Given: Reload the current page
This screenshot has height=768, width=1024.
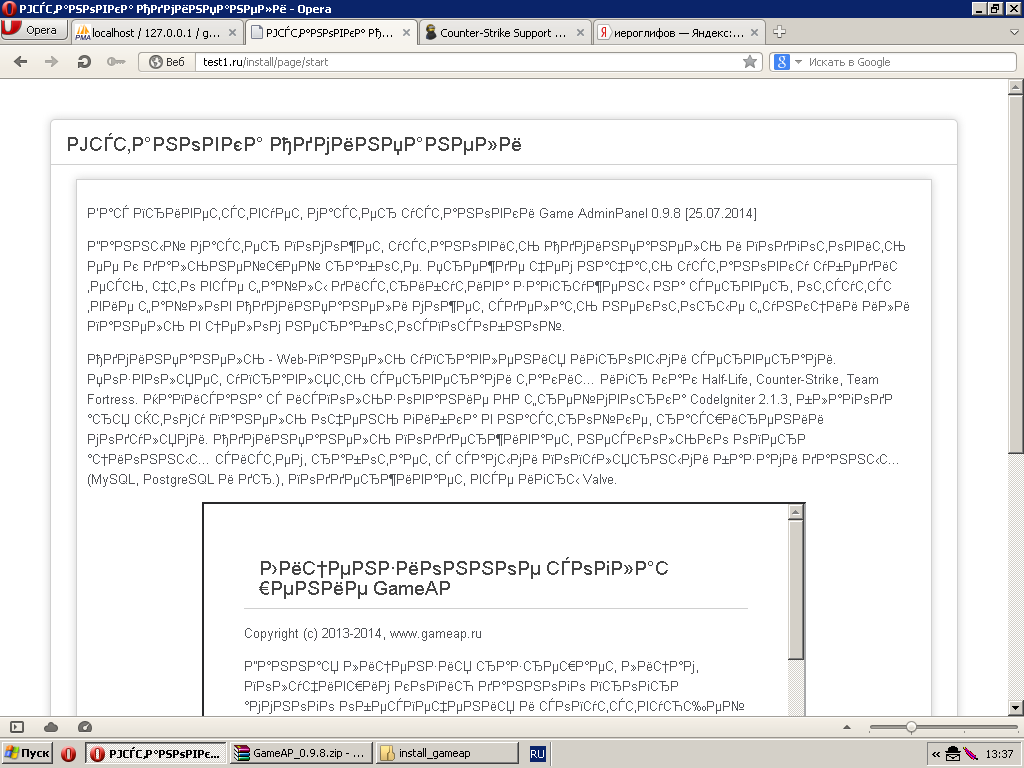Looking at the screenshot, I should [x=84, y=62].
